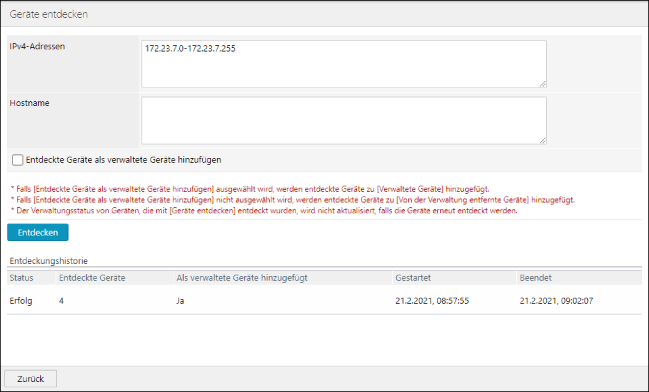The width and height of the screenshot is (649, 392).
Task: Click the Geräte entdecken title bar
Action: click(324, 14)
